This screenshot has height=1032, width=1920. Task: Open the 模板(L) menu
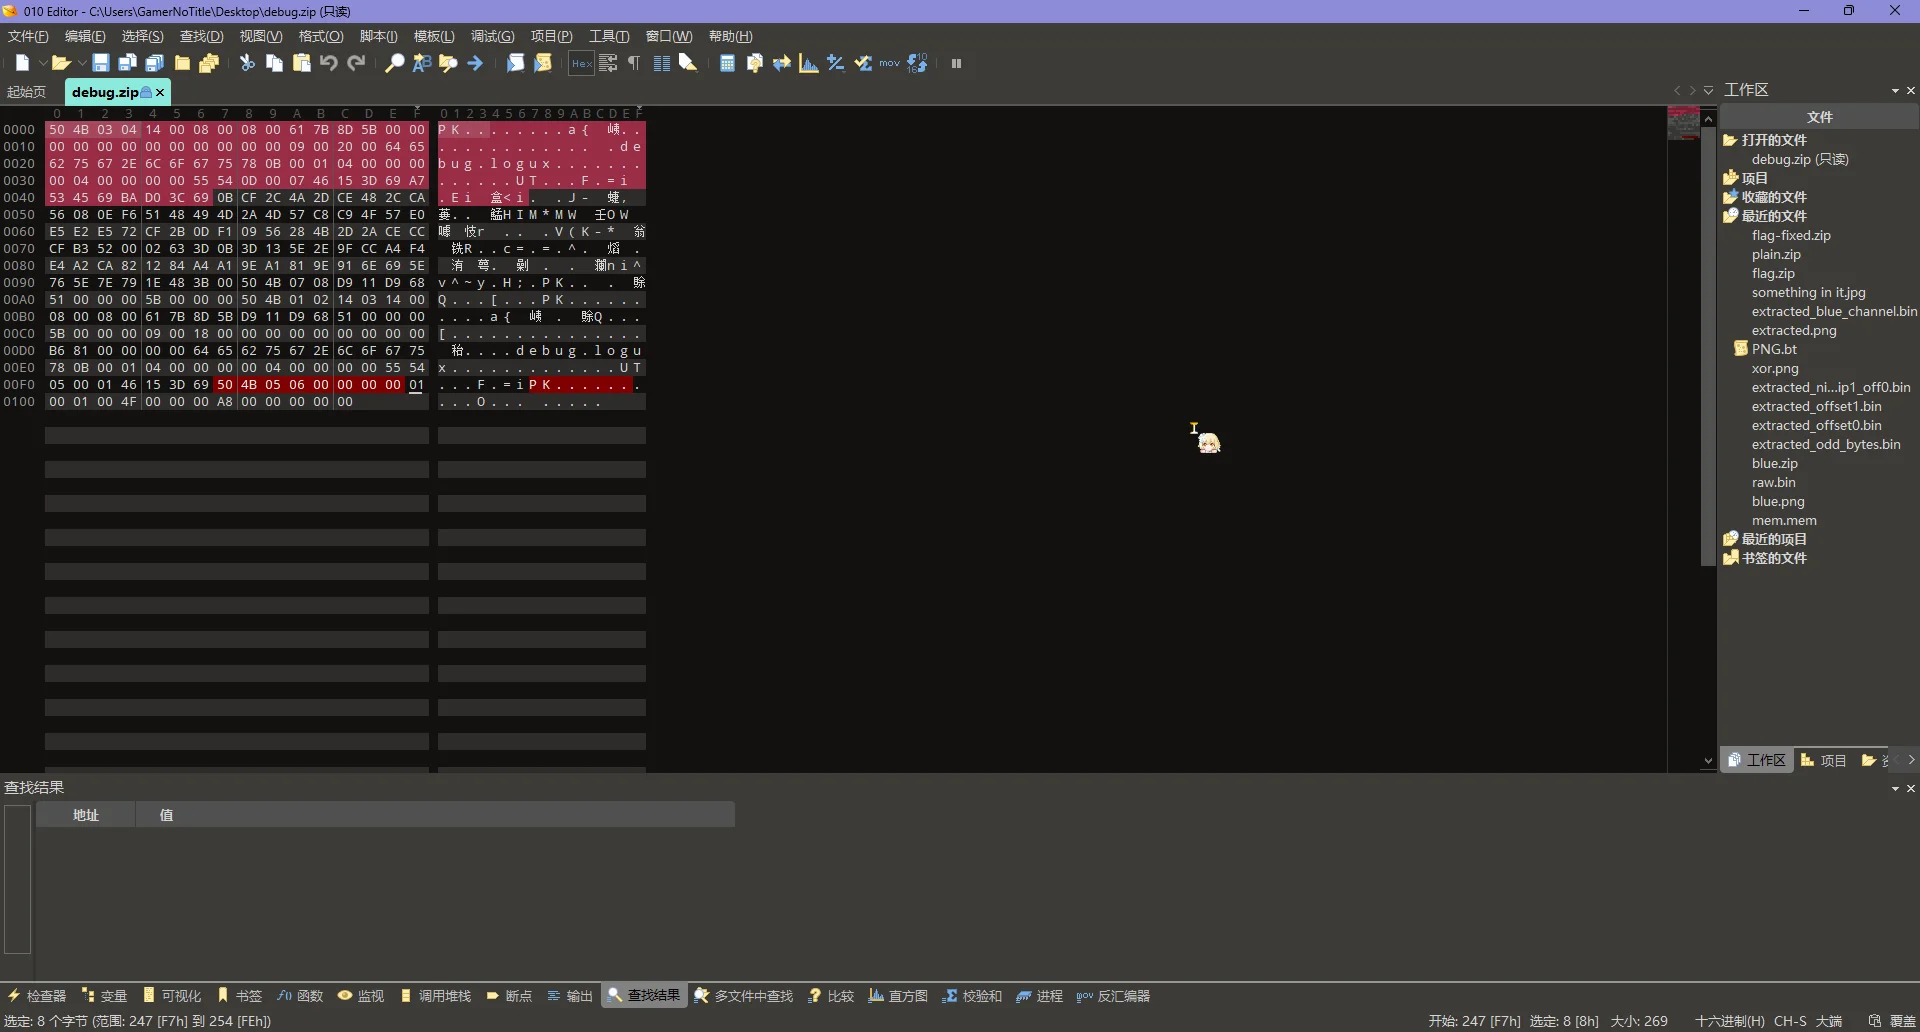tap(433, 36)
